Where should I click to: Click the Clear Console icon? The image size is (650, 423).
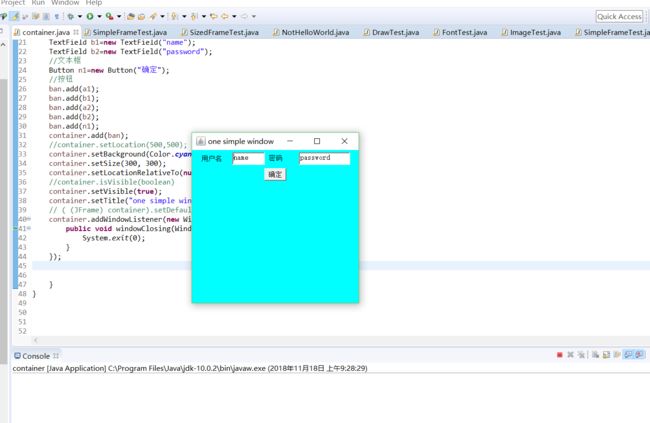point(593,355)
